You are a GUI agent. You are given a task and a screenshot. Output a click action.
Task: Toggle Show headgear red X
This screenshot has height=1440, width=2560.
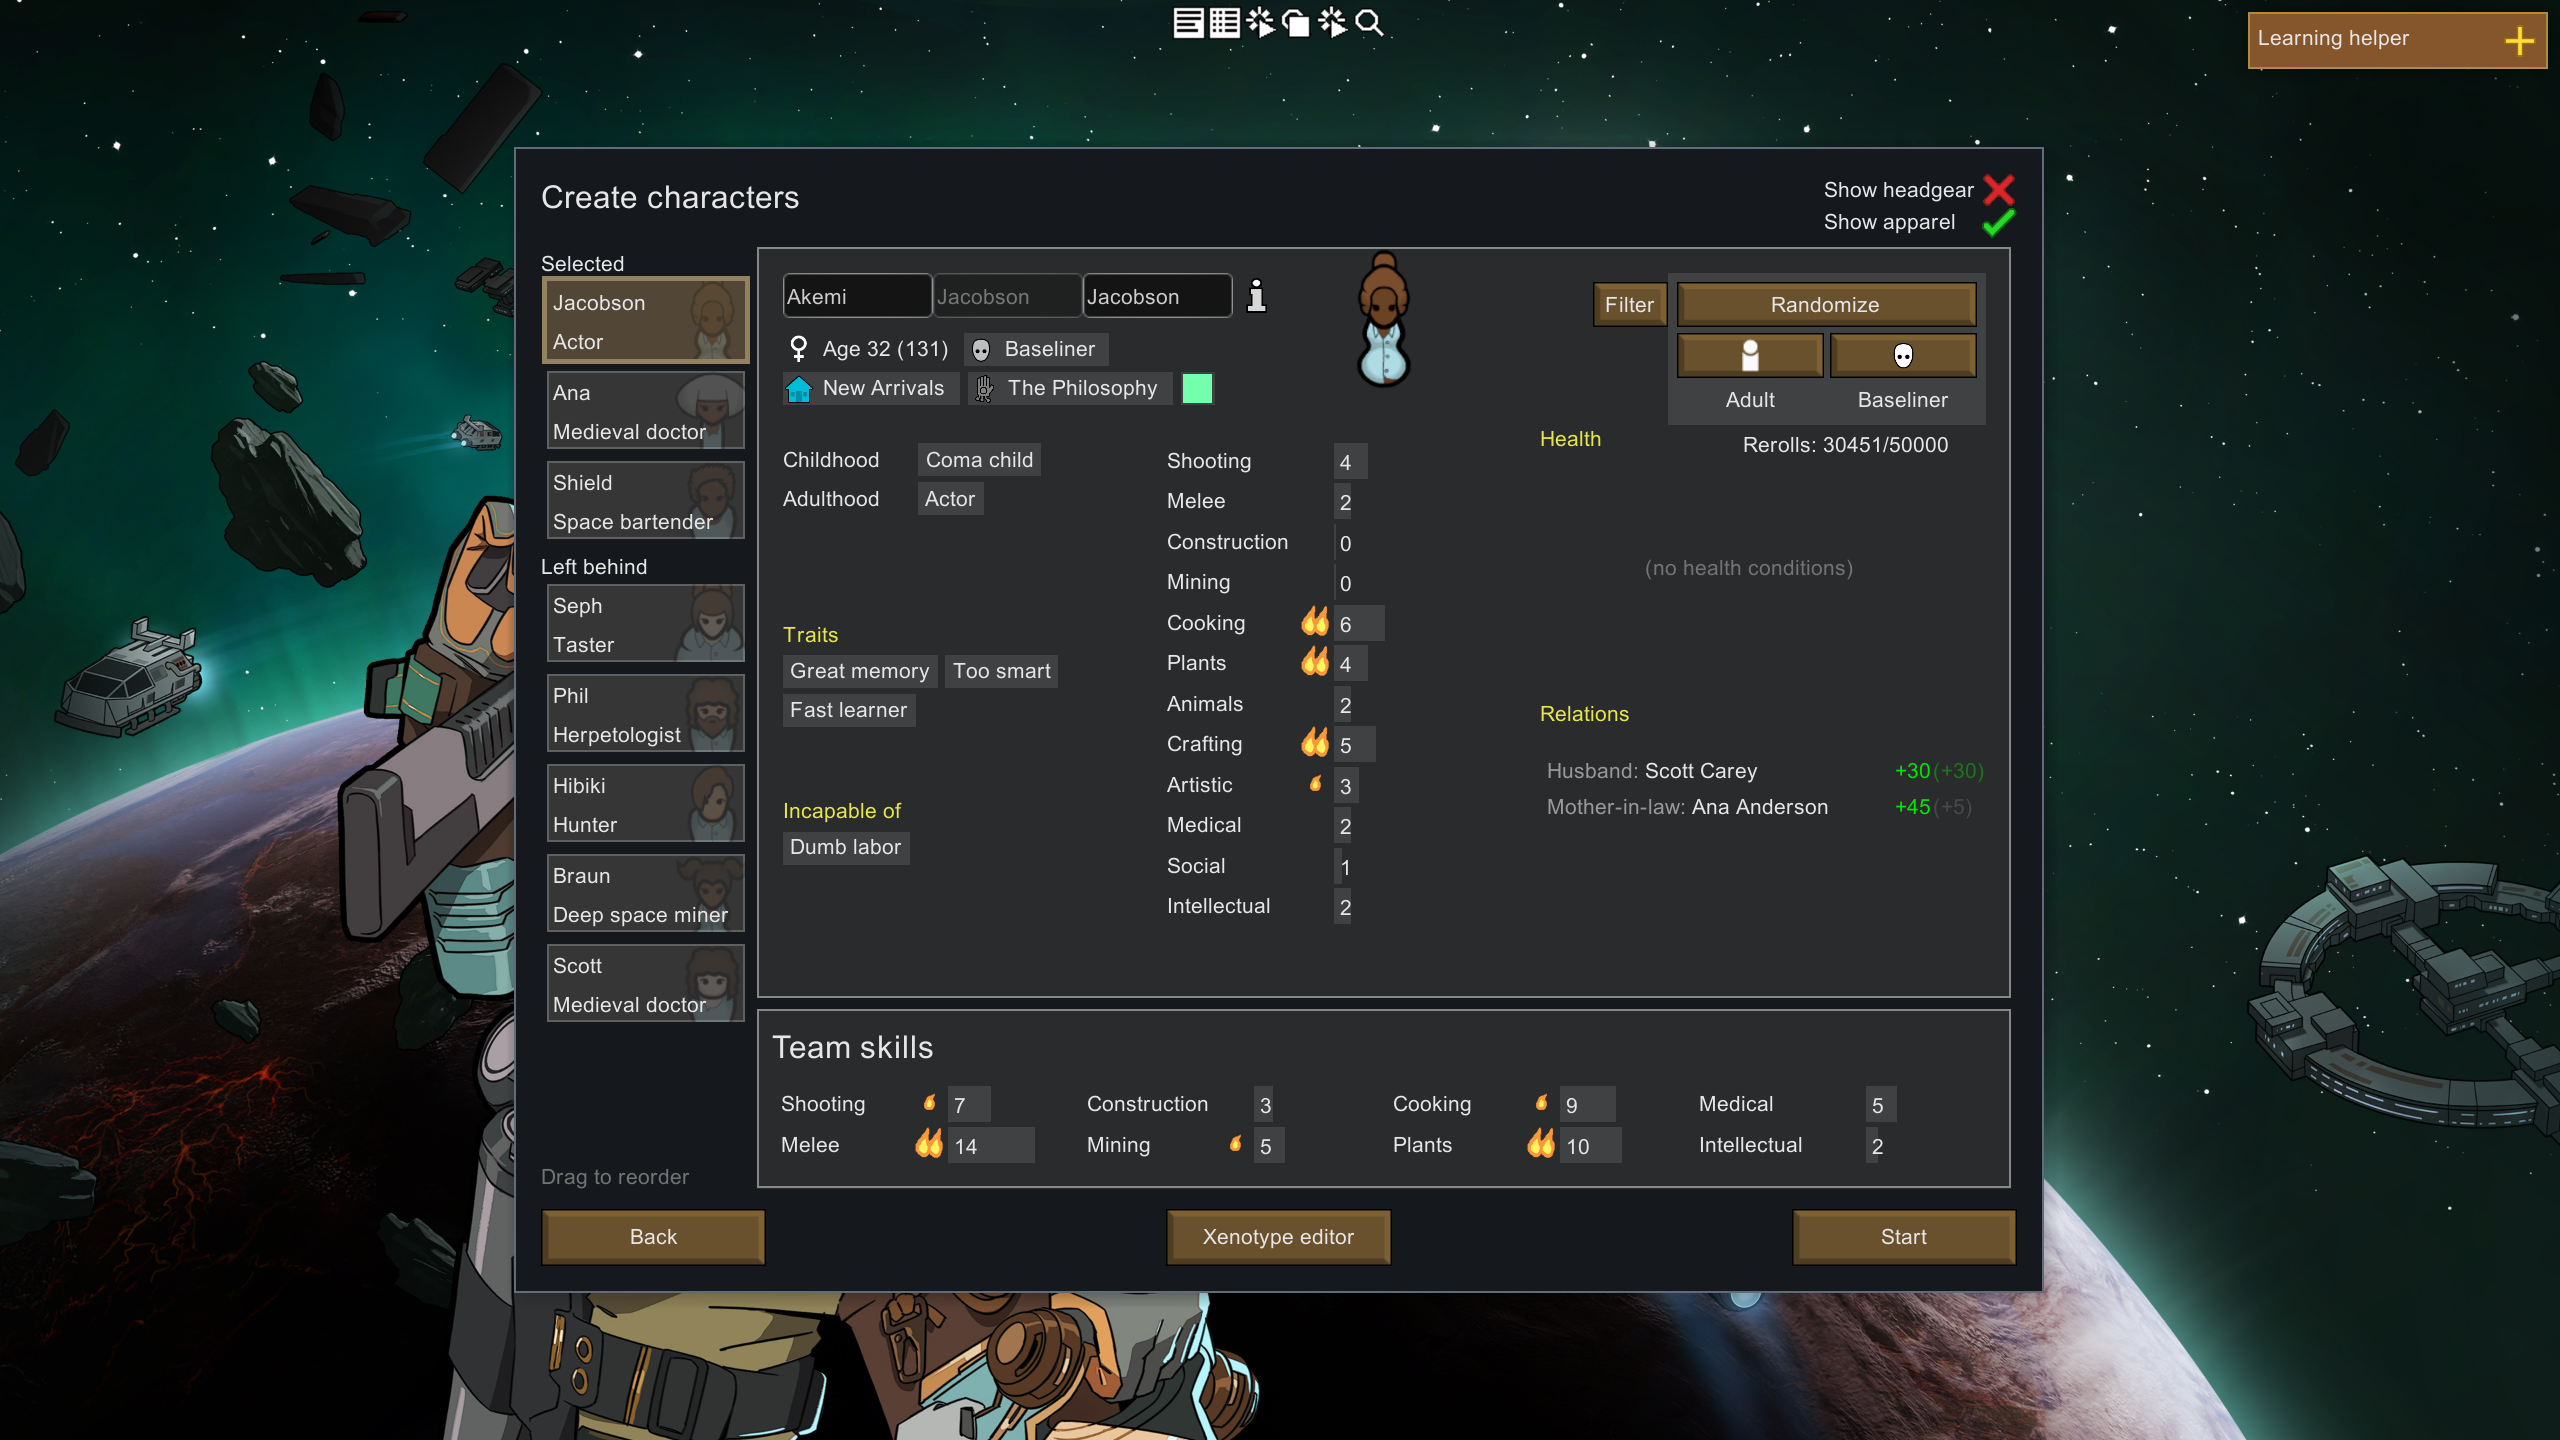click(1998, 189)
